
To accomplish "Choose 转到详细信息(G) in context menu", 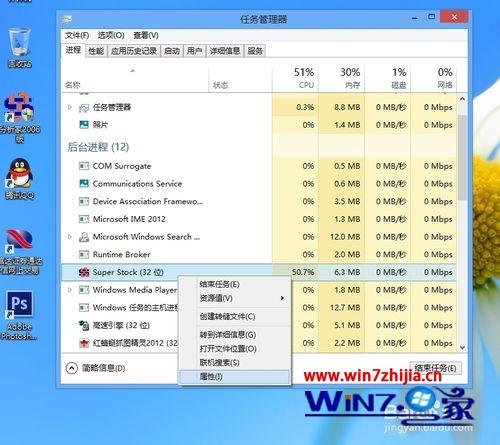I will [235, 335].
